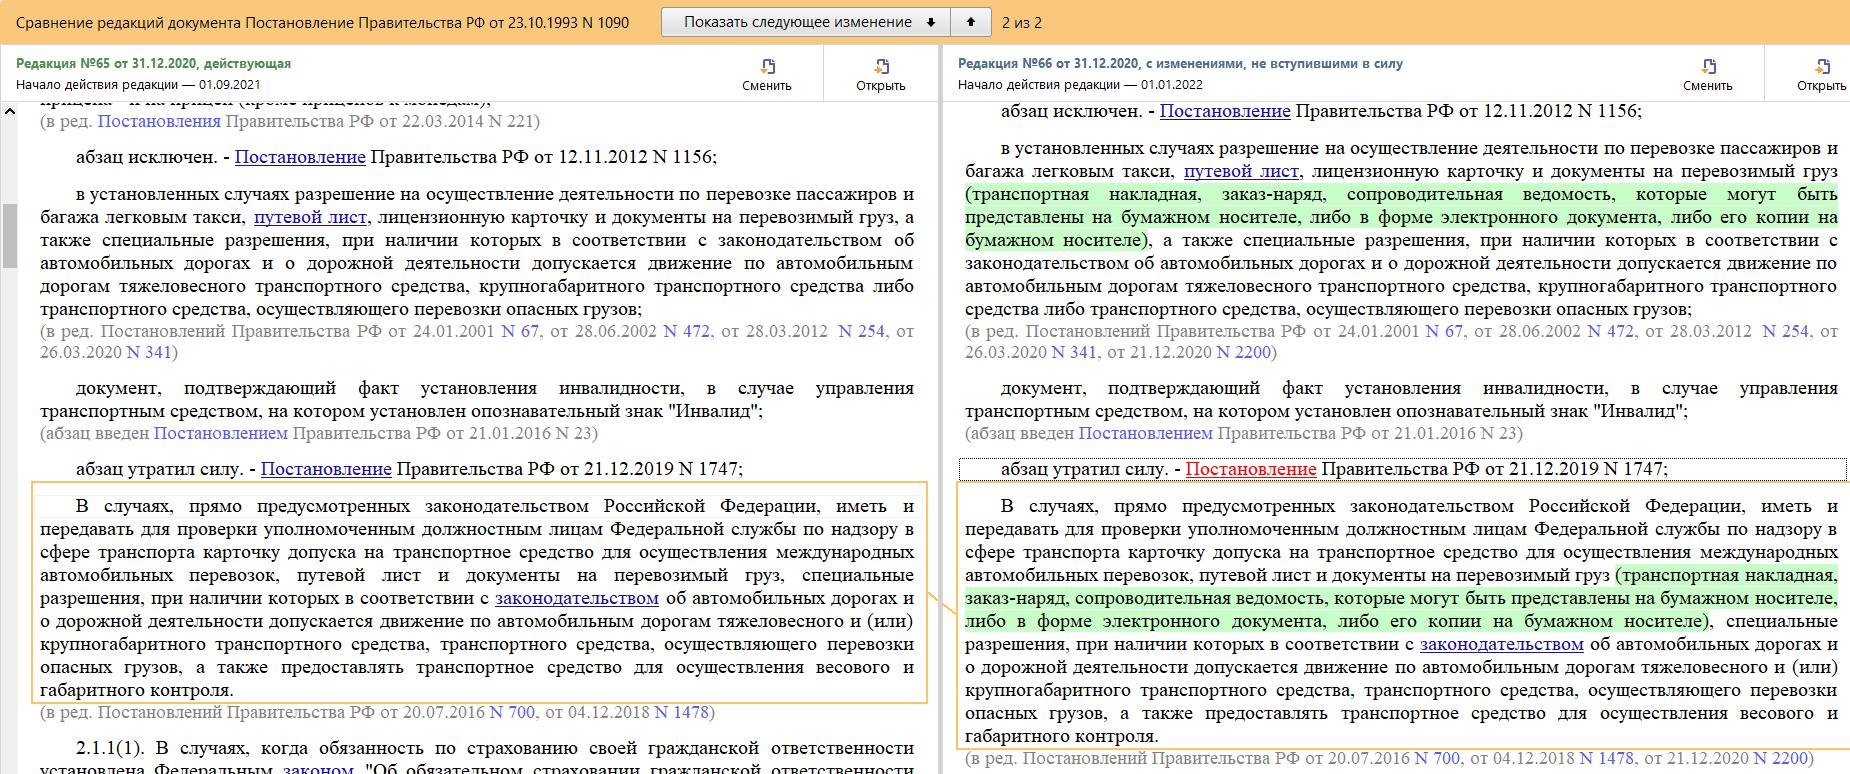
Task: Open 'Постановлением' 21.01.2016 N 23 link in Редакция №65
Action: [x=221, y=433]
